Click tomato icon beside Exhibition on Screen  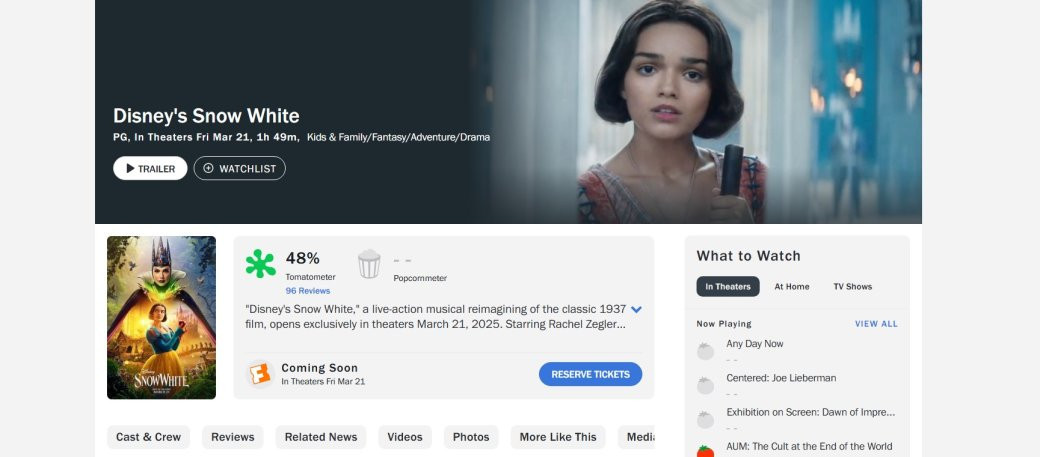pyautogui.click(x=705, y=419)
